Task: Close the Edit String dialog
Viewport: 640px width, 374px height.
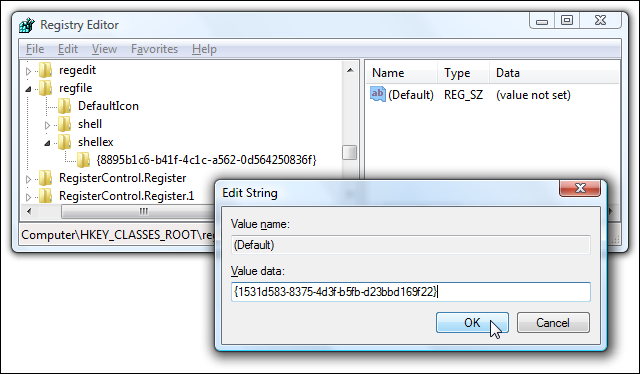Action: 580,188
